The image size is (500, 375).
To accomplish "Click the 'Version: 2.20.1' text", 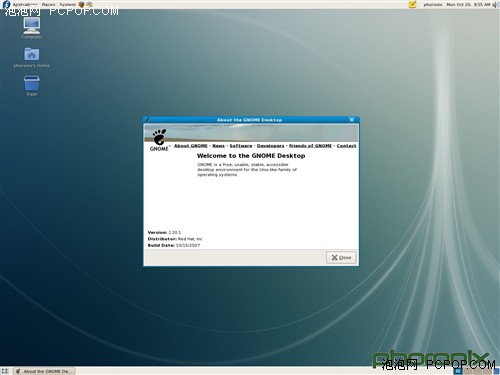I will [164, 232].
